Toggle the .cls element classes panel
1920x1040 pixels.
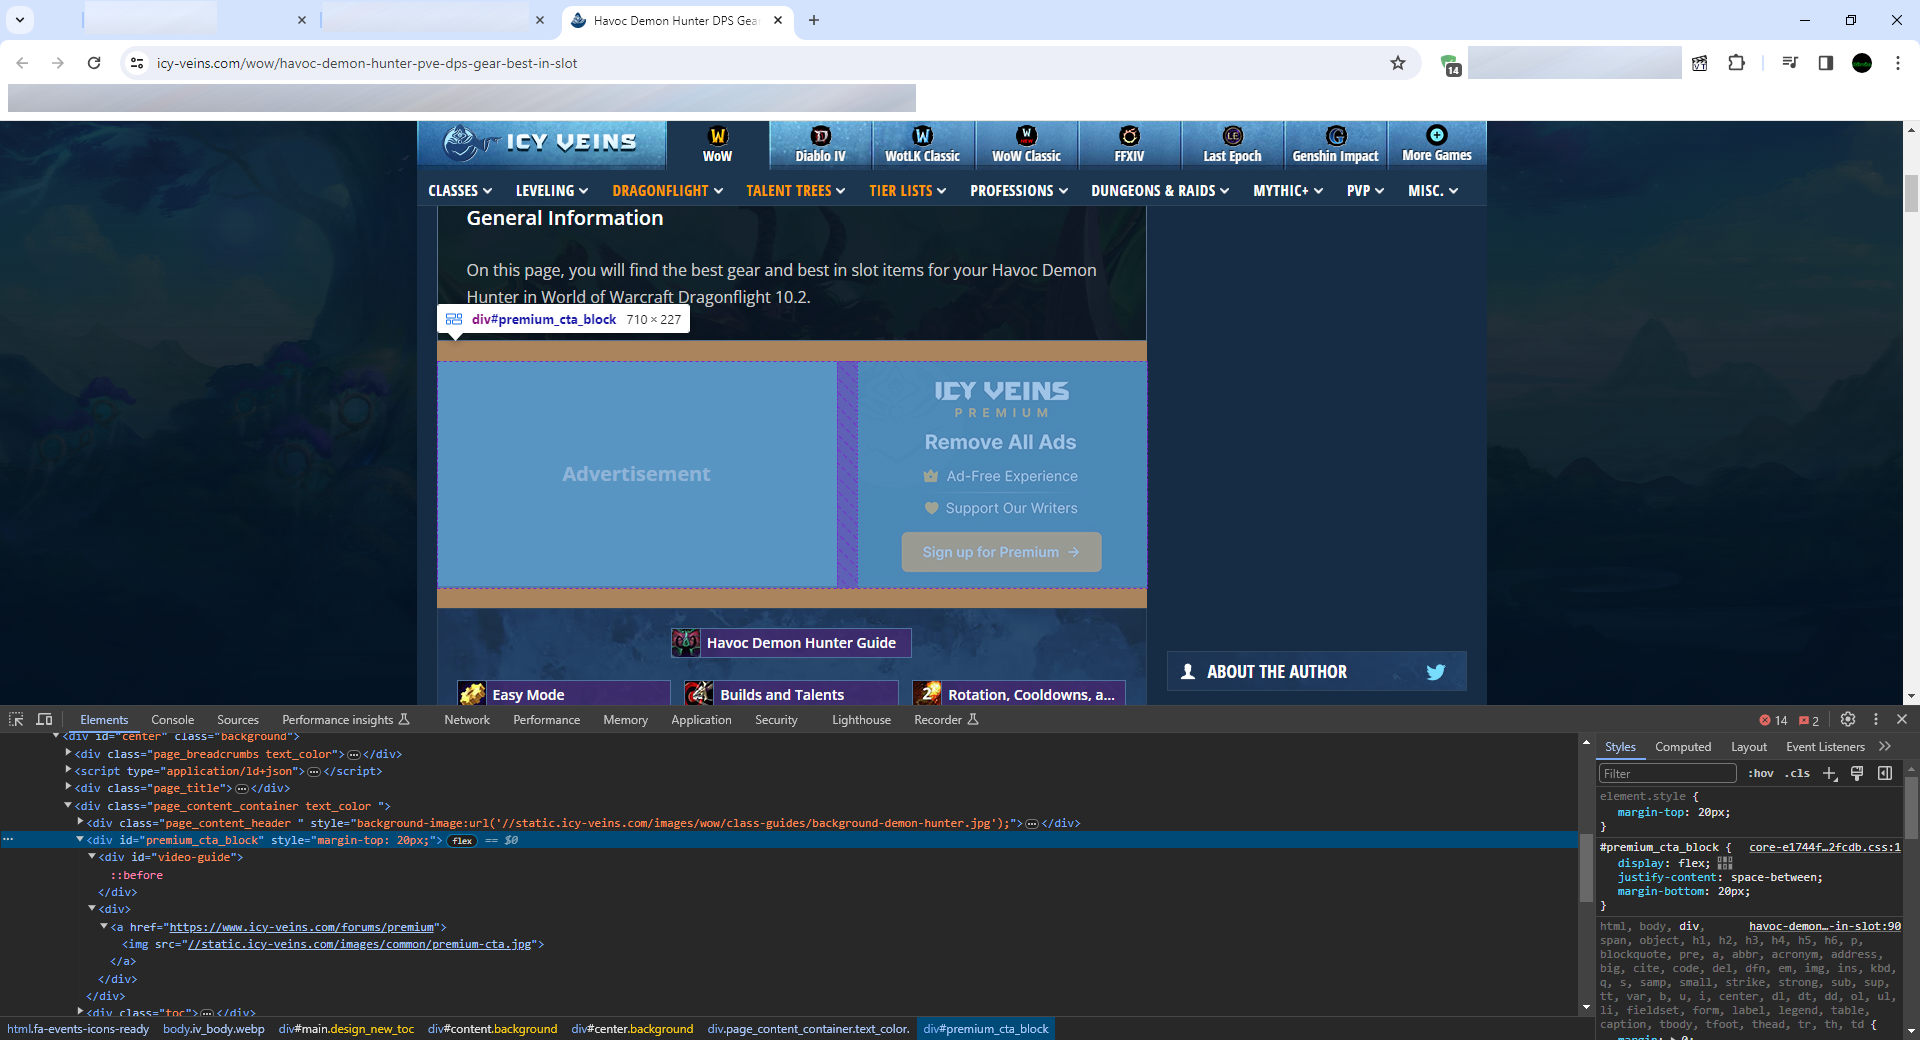[x=1797, y=773]
